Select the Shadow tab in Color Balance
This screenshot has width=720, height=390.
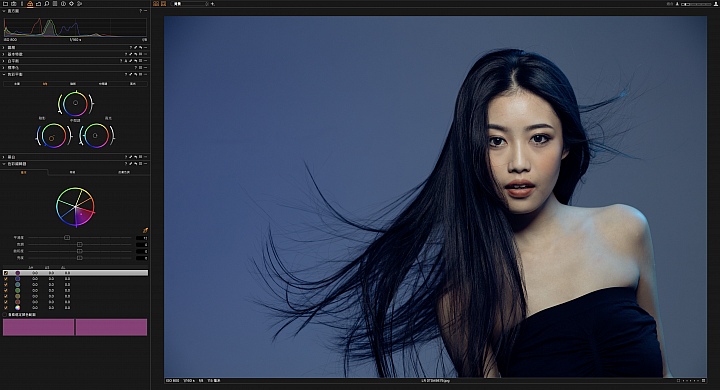point(73,84)
